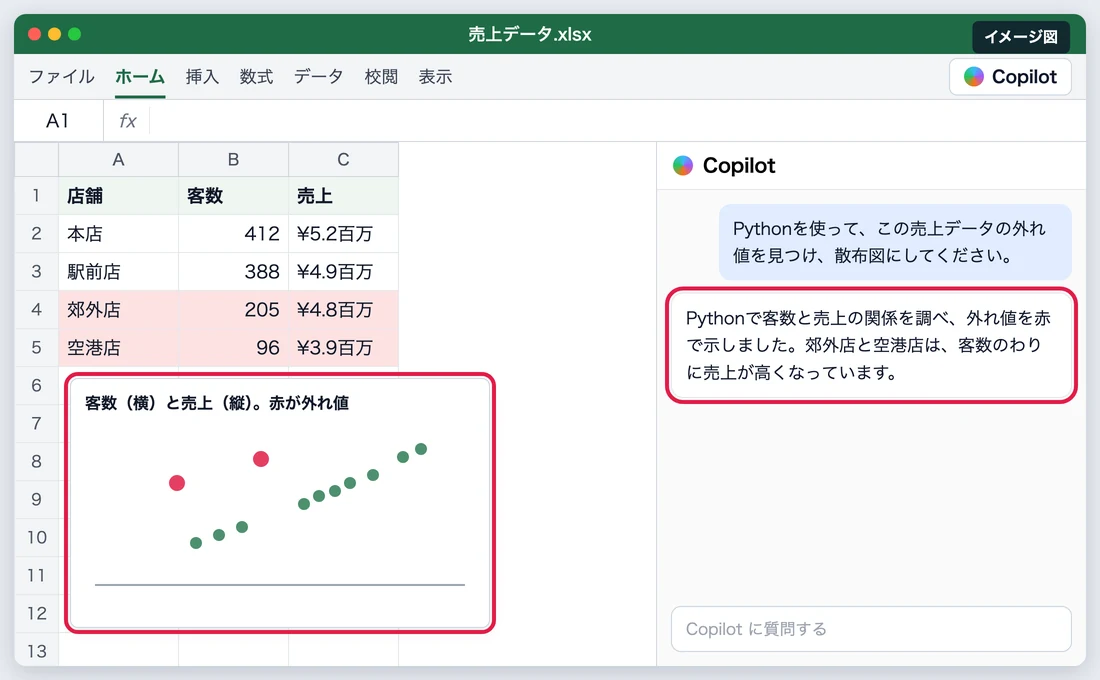Viewport: 1100px width, 680px height.
Task: Click the Copilot pane header logo icon
Action: pyautogui.click(x=683, y=166)
